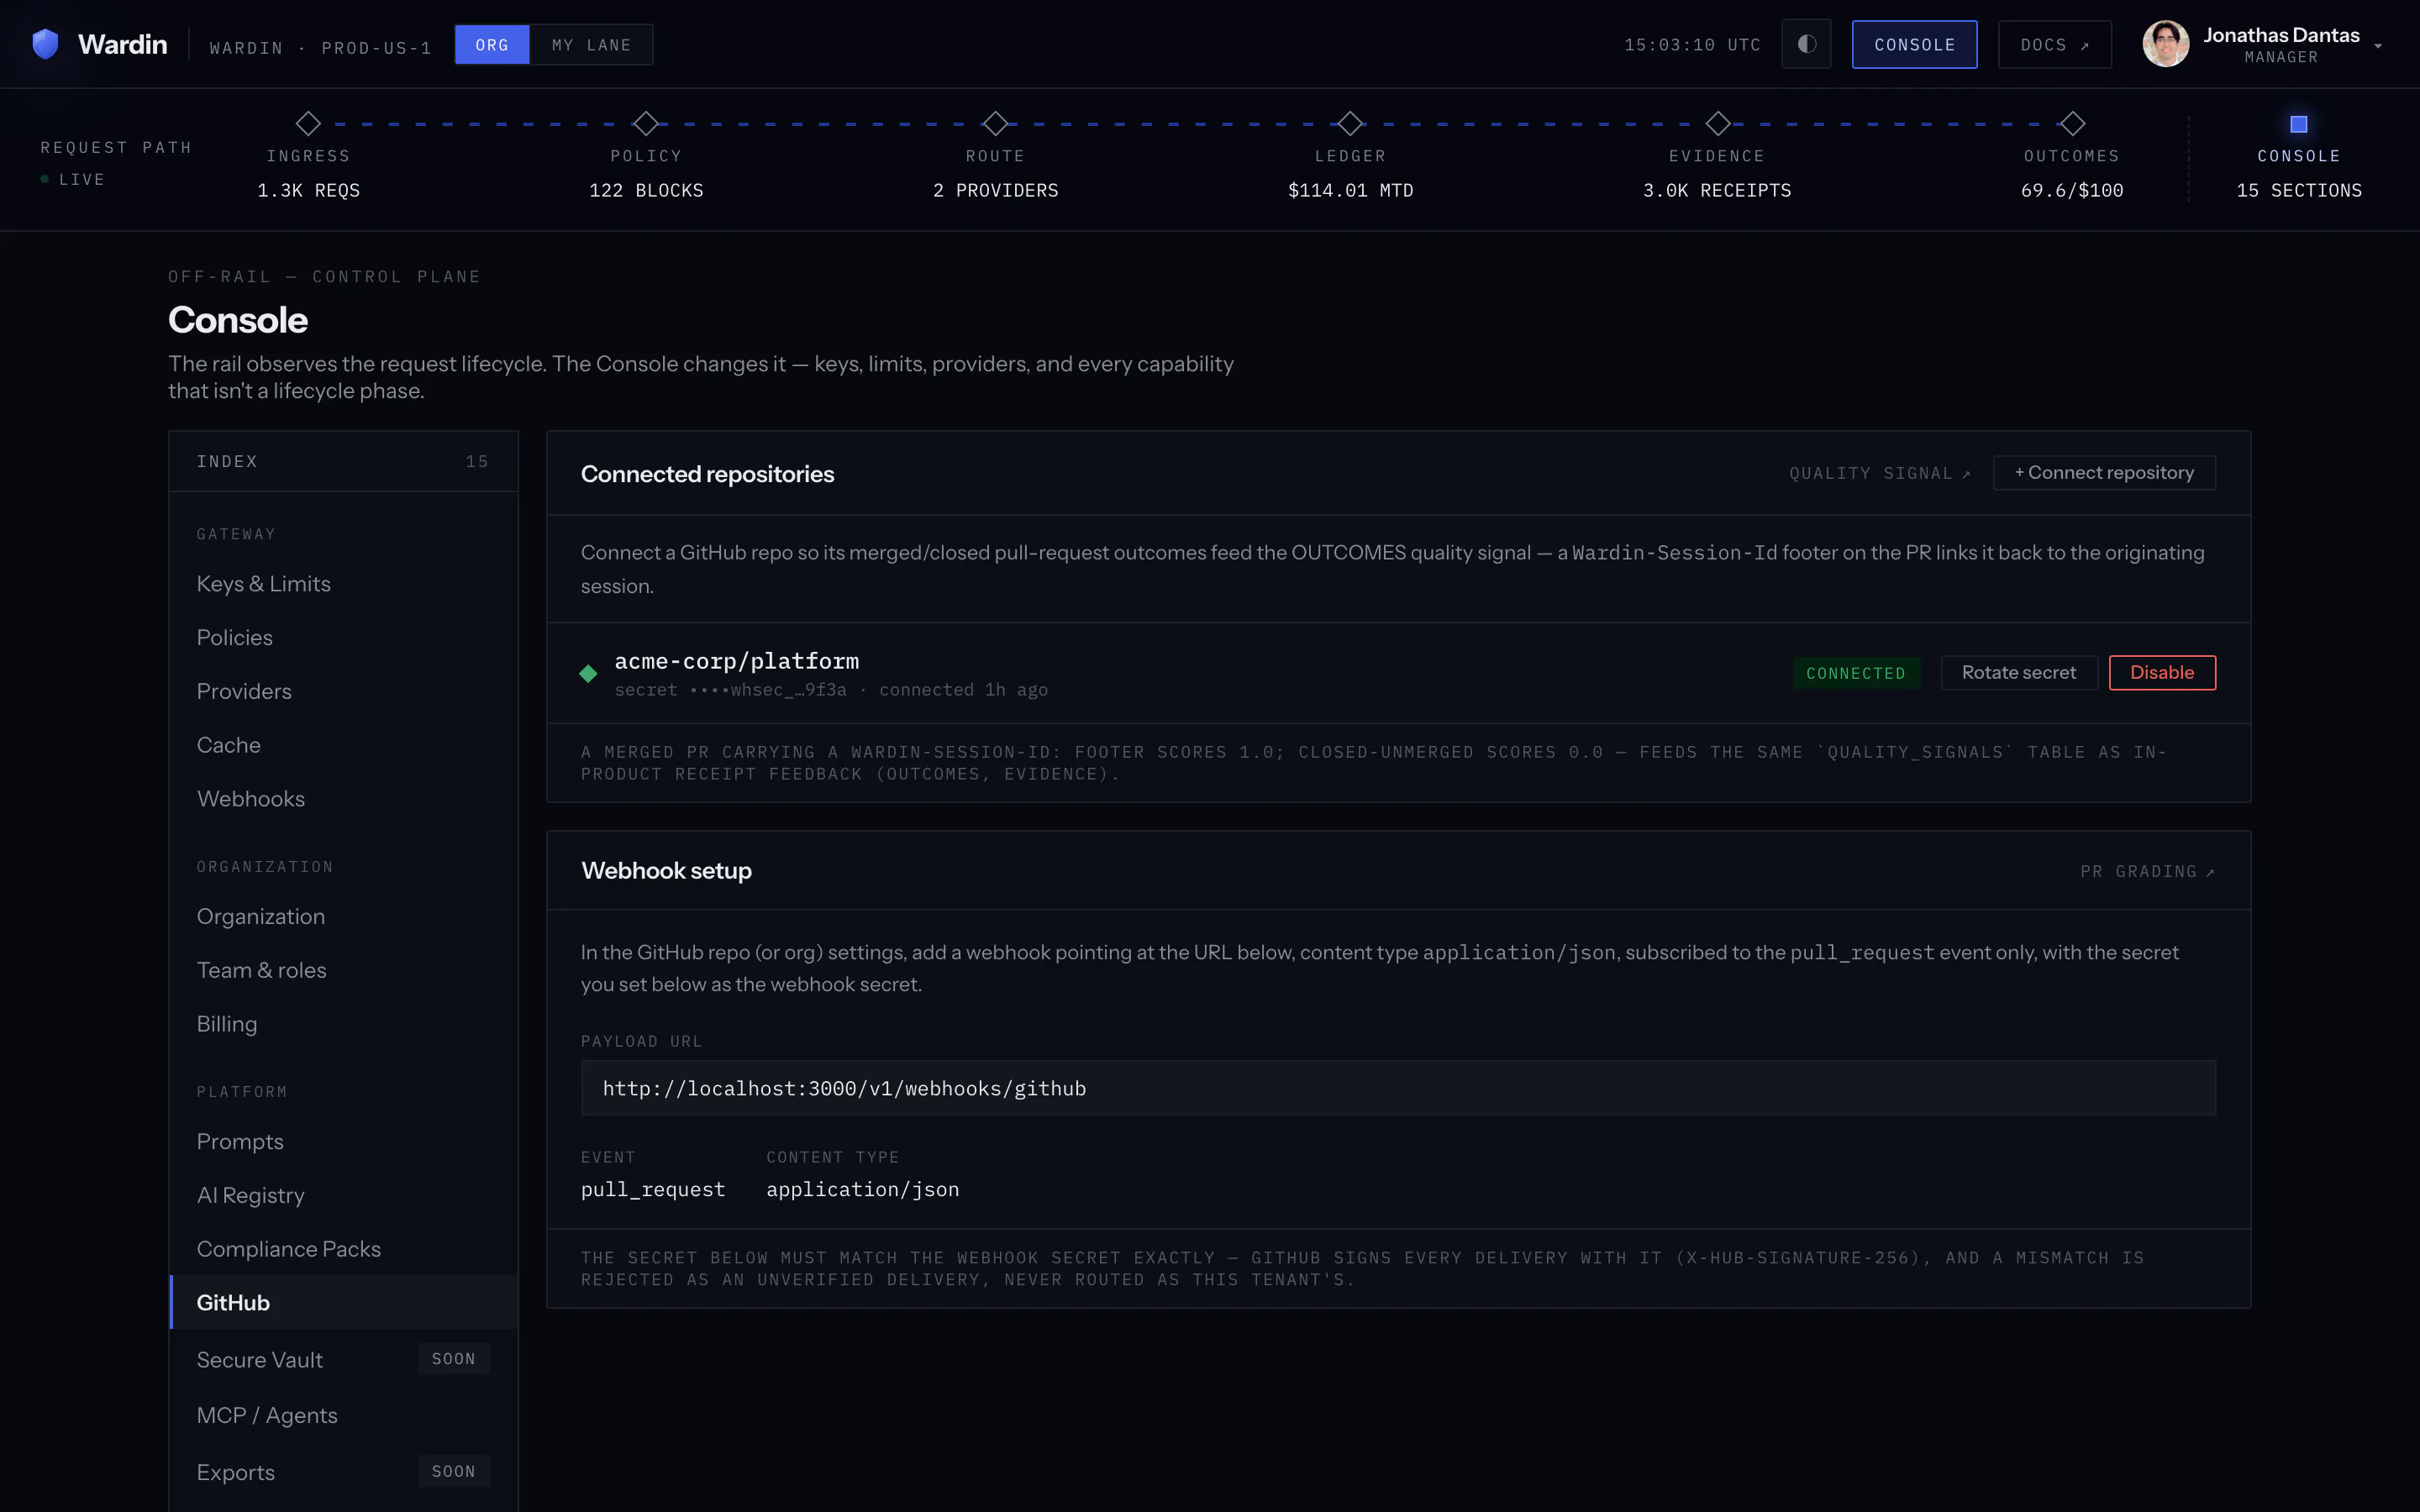
Task: Rotate secret for acme-corp/platform
Action: tap(2019, 673)
